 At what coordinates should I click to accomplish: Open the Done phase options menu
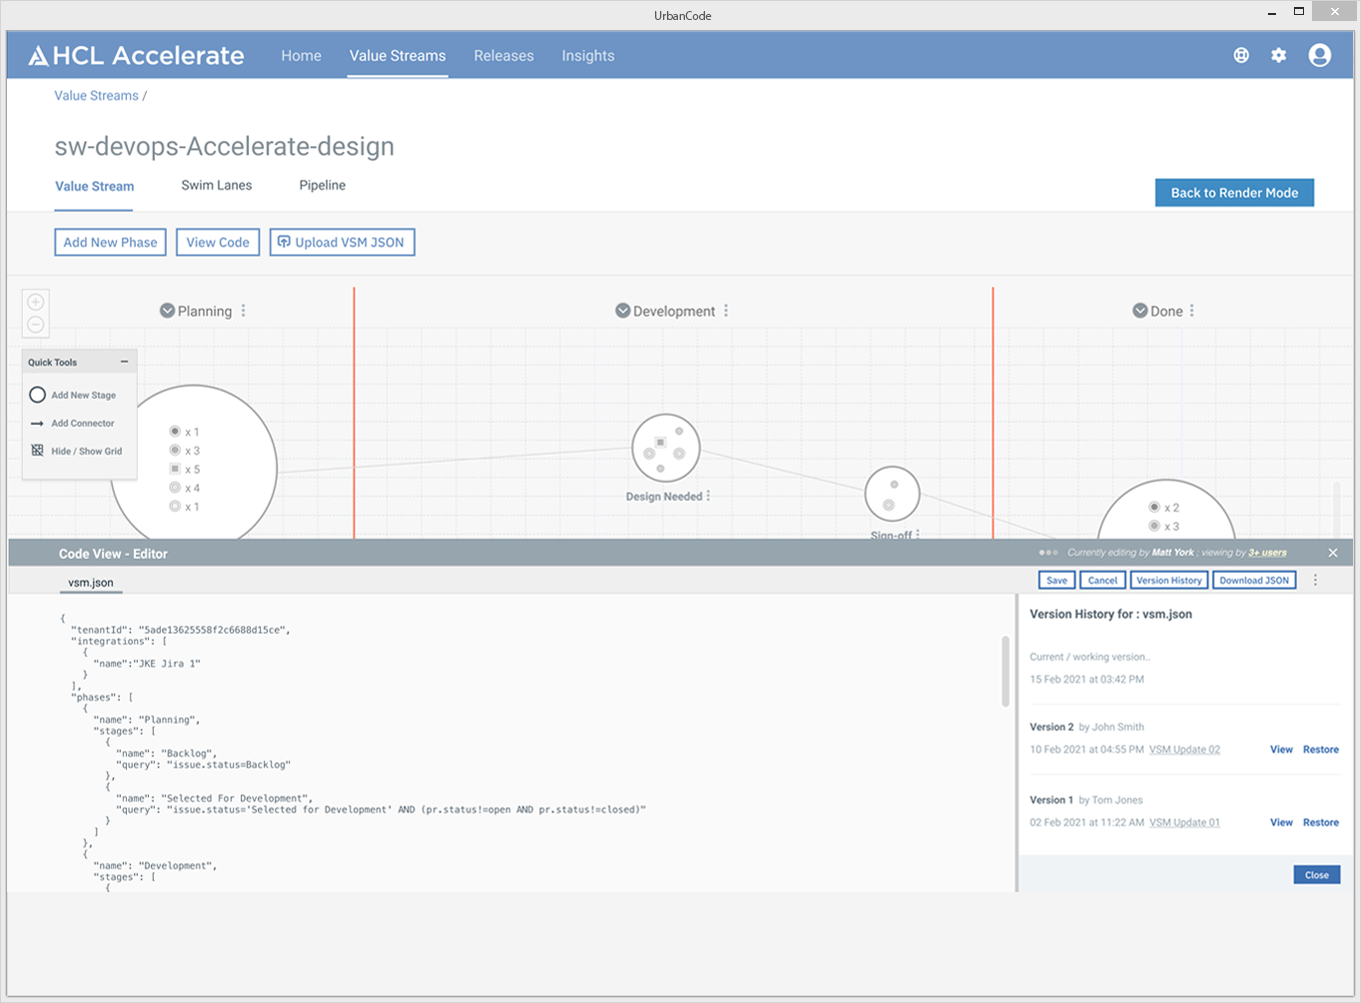tap(1192, 311)
